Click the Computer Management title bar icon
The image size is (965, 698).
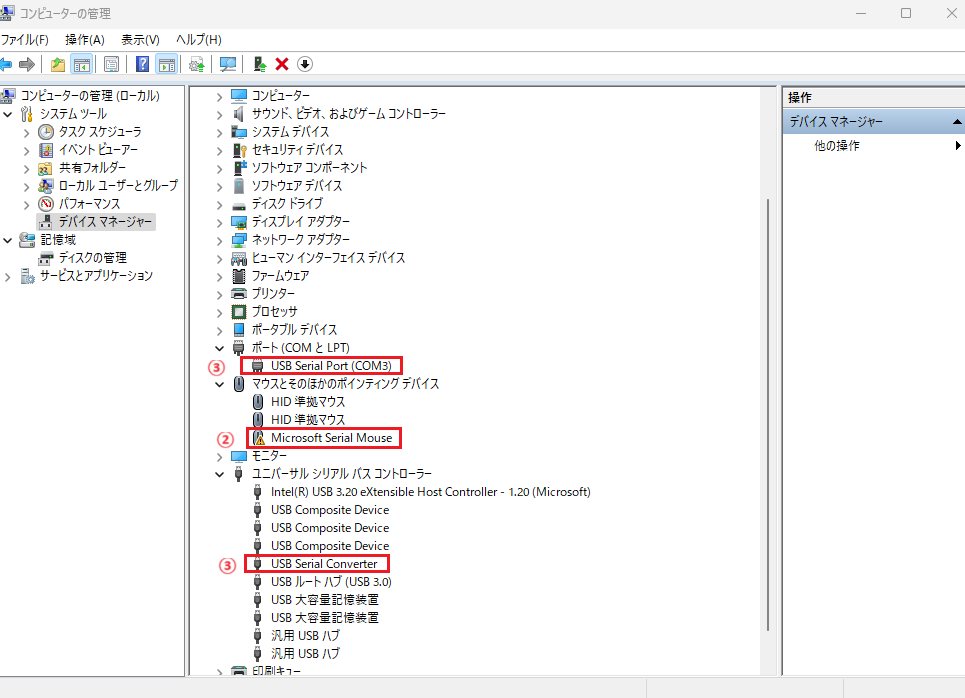(x=7, y=13)
